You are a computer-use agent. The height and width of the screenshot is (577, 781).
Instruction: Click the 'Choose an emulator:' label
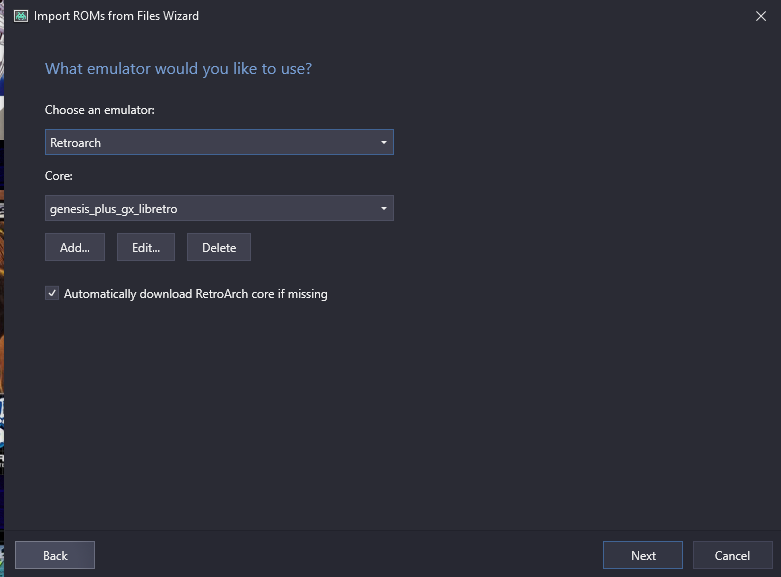[x=100, y=110]
